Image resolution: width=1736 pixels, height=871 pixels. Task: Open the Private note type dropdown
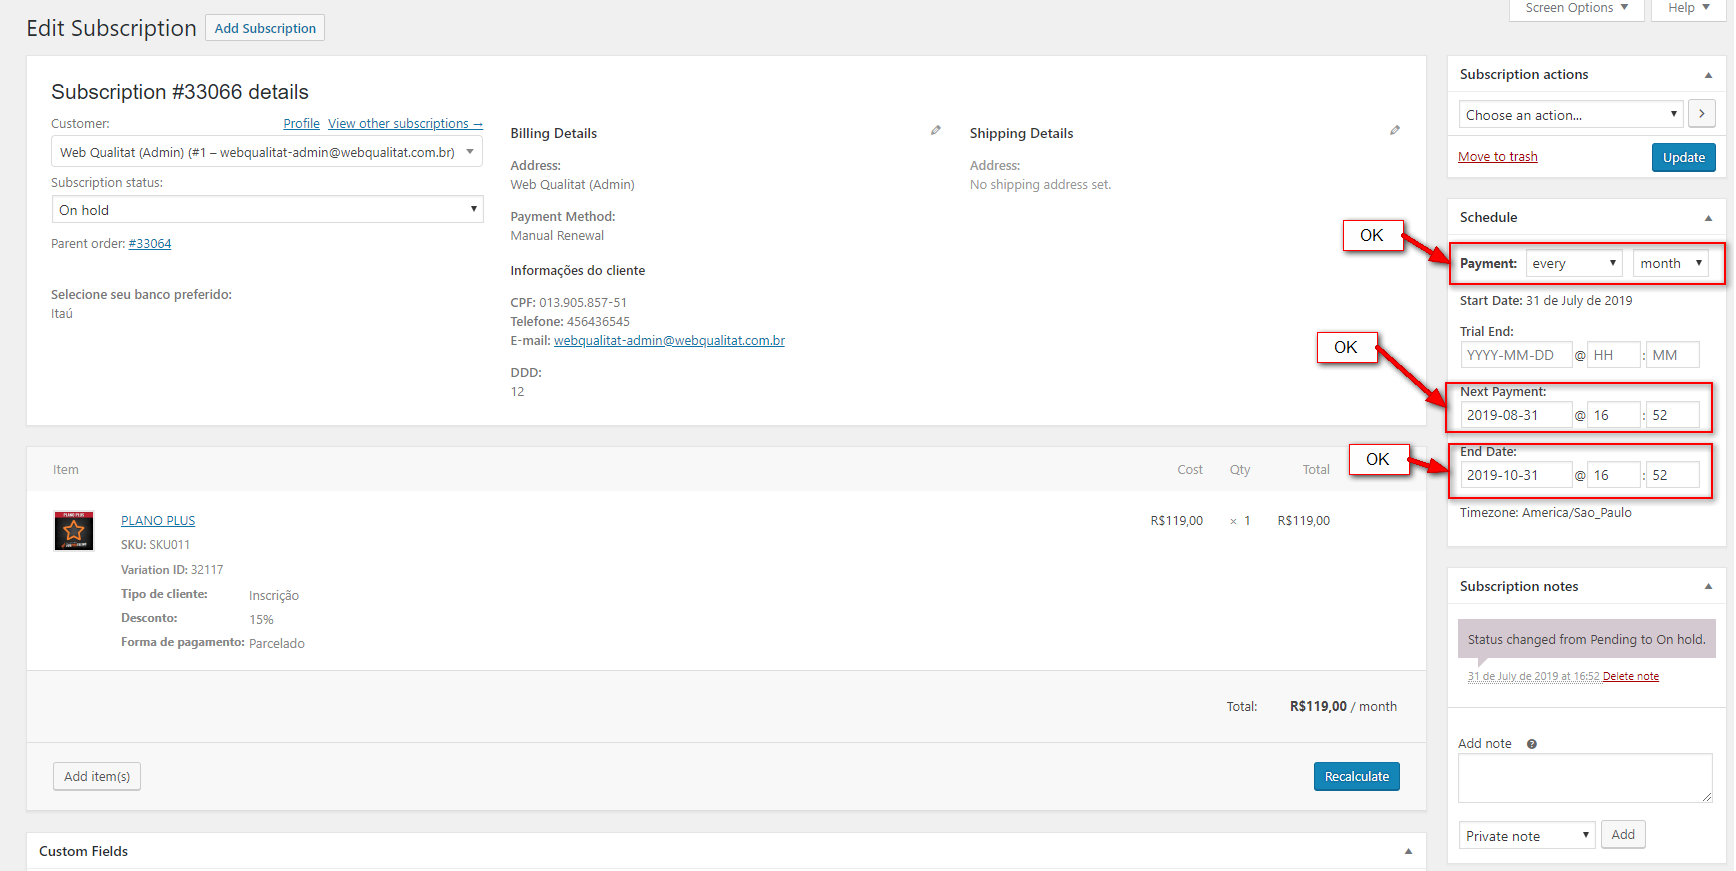1526,836
